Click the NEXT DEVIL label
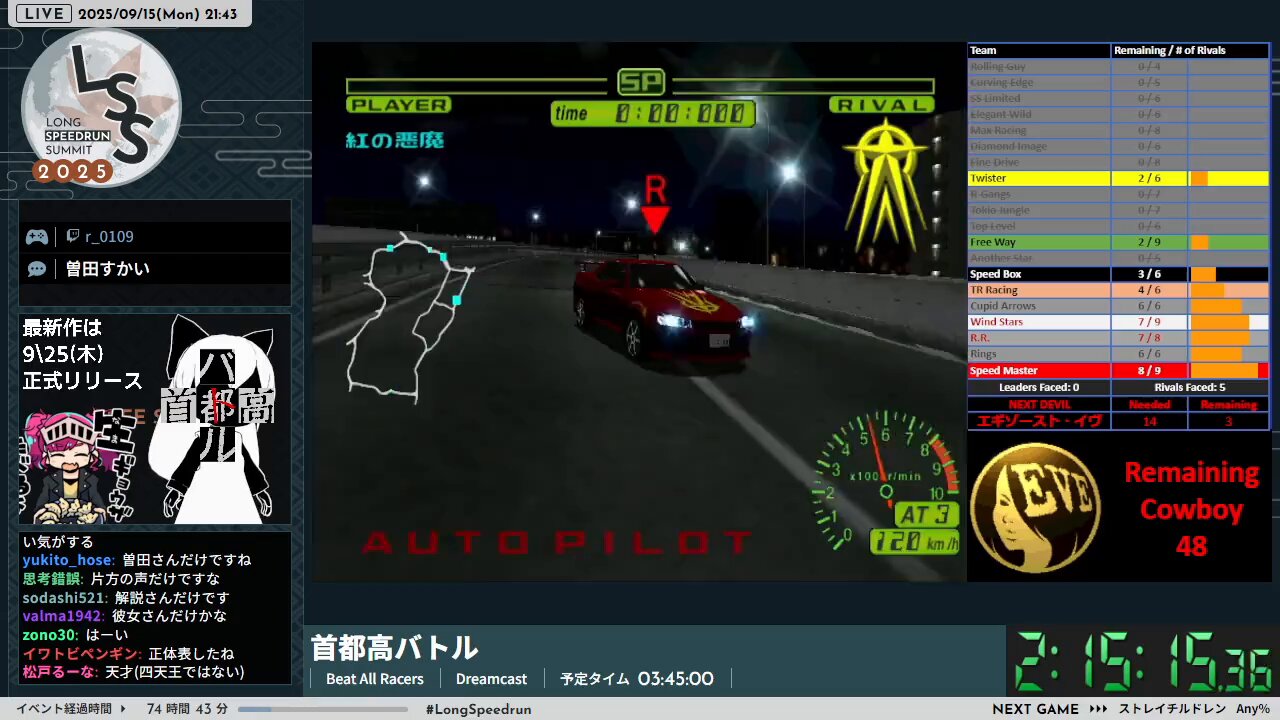This screenshot has width=1280, height=720. (x=1039, y=404)
